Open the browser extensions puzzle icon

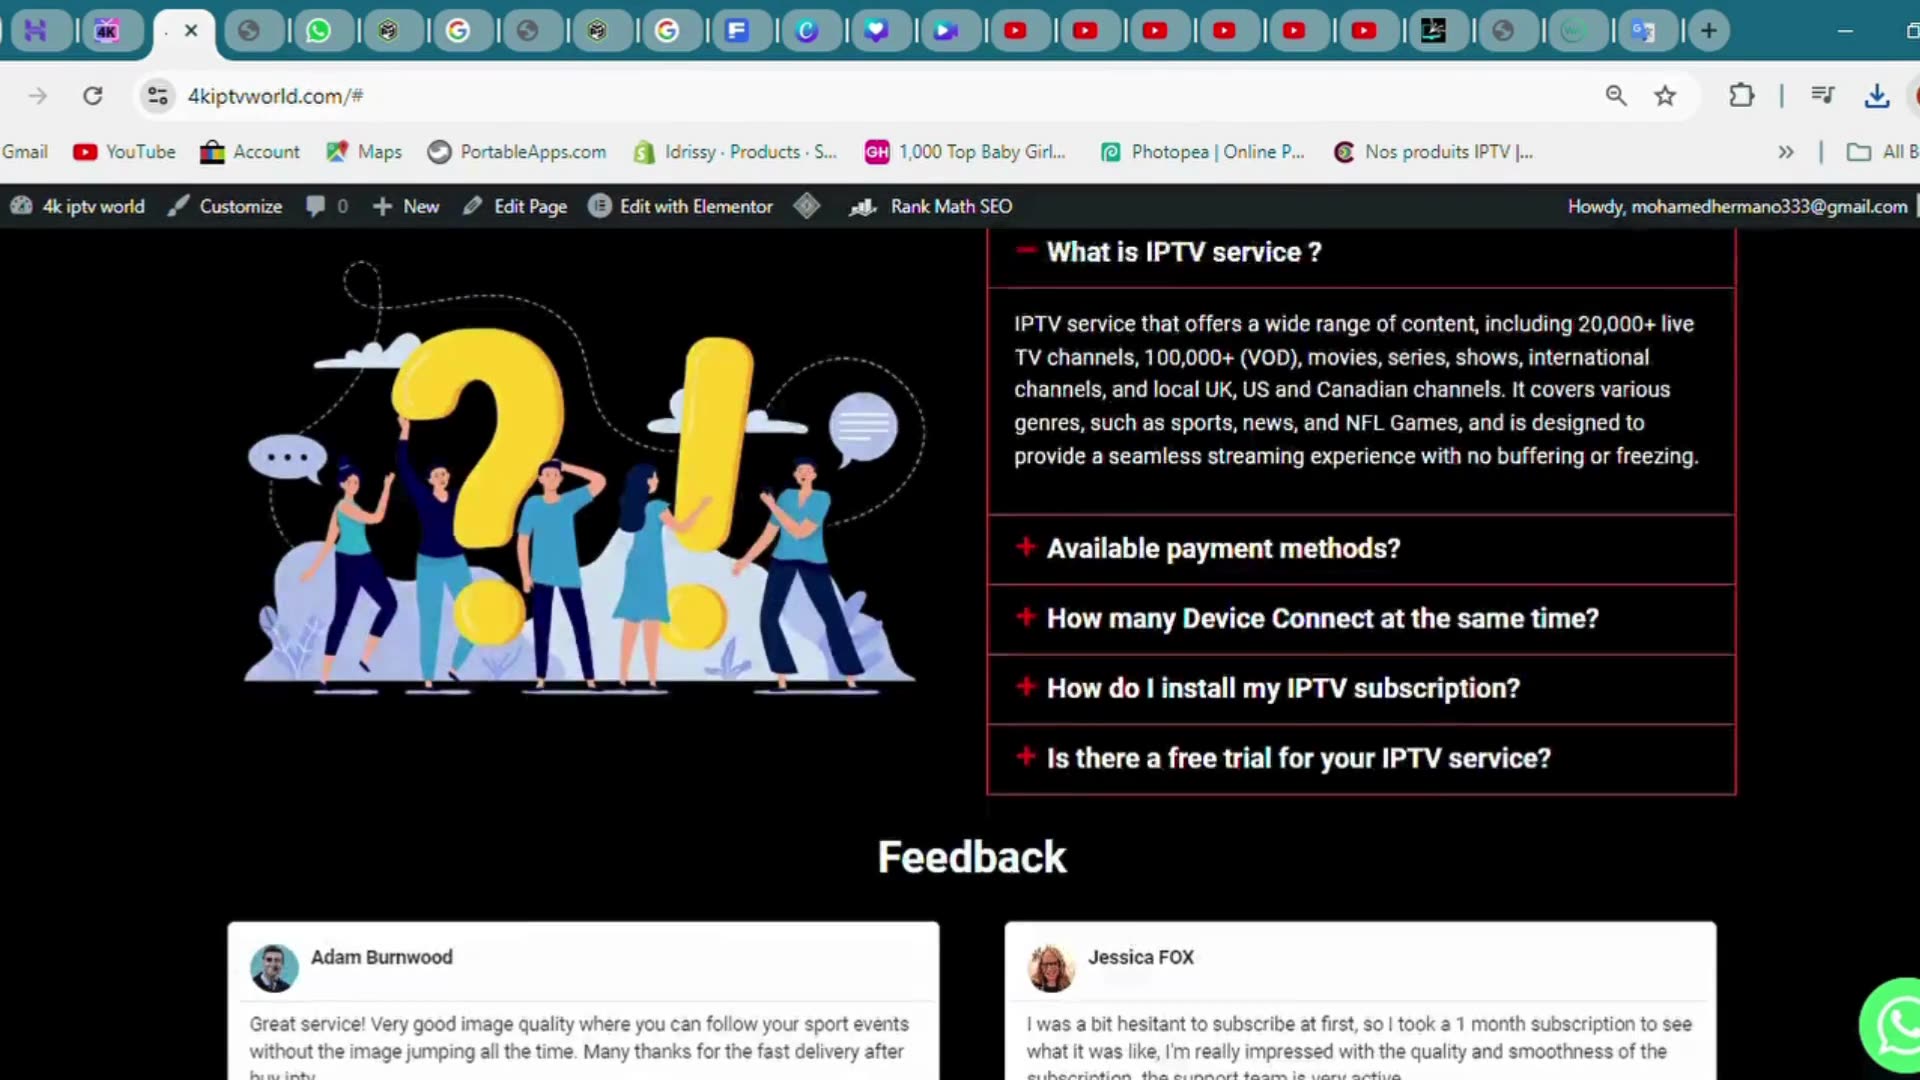point(1742,96)
